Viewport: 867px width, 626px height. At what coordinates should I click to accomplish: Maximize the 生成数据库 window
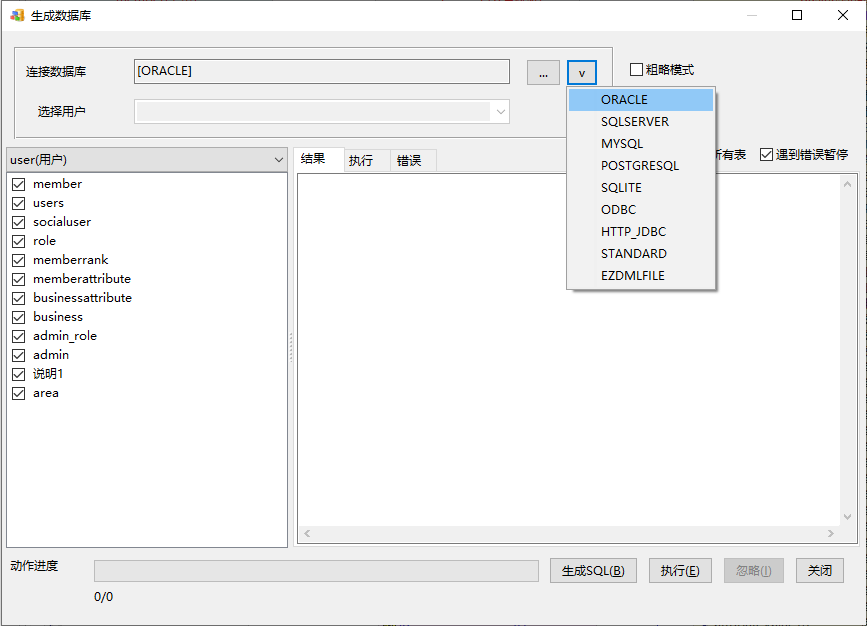[797, 15]
